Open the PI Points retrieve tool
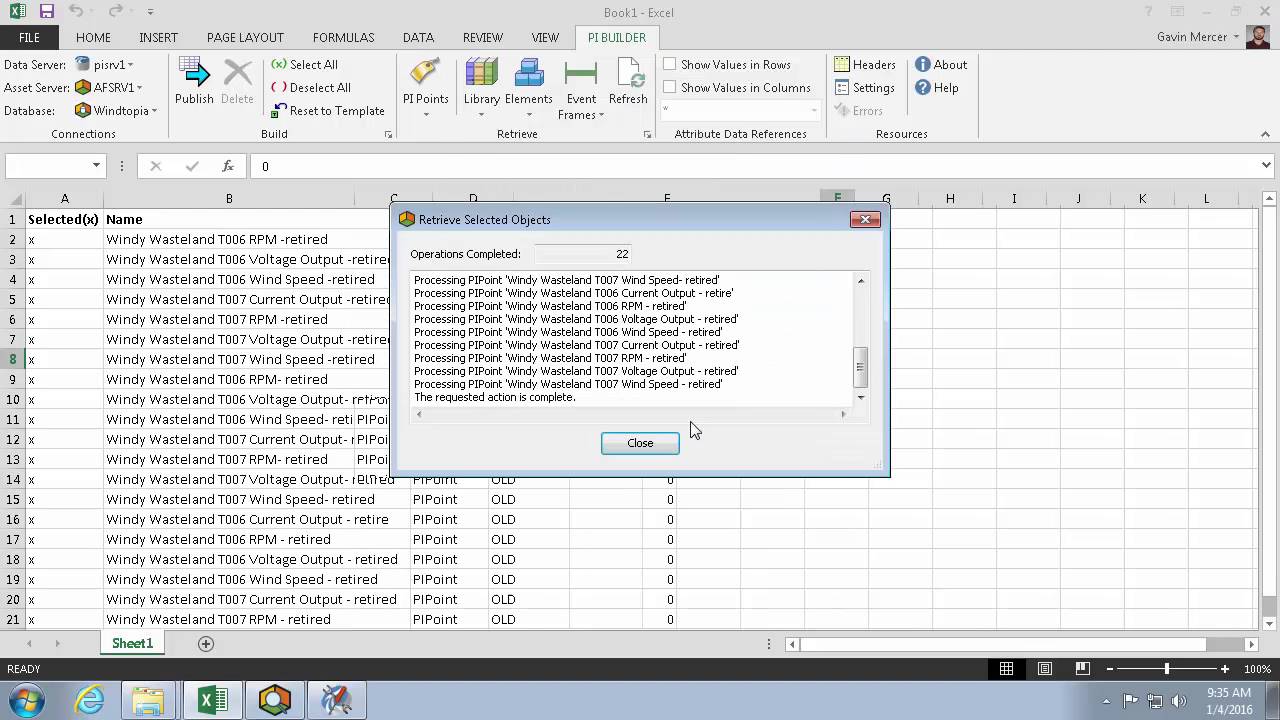This screenshot has height=720, width=1280. 425,88
